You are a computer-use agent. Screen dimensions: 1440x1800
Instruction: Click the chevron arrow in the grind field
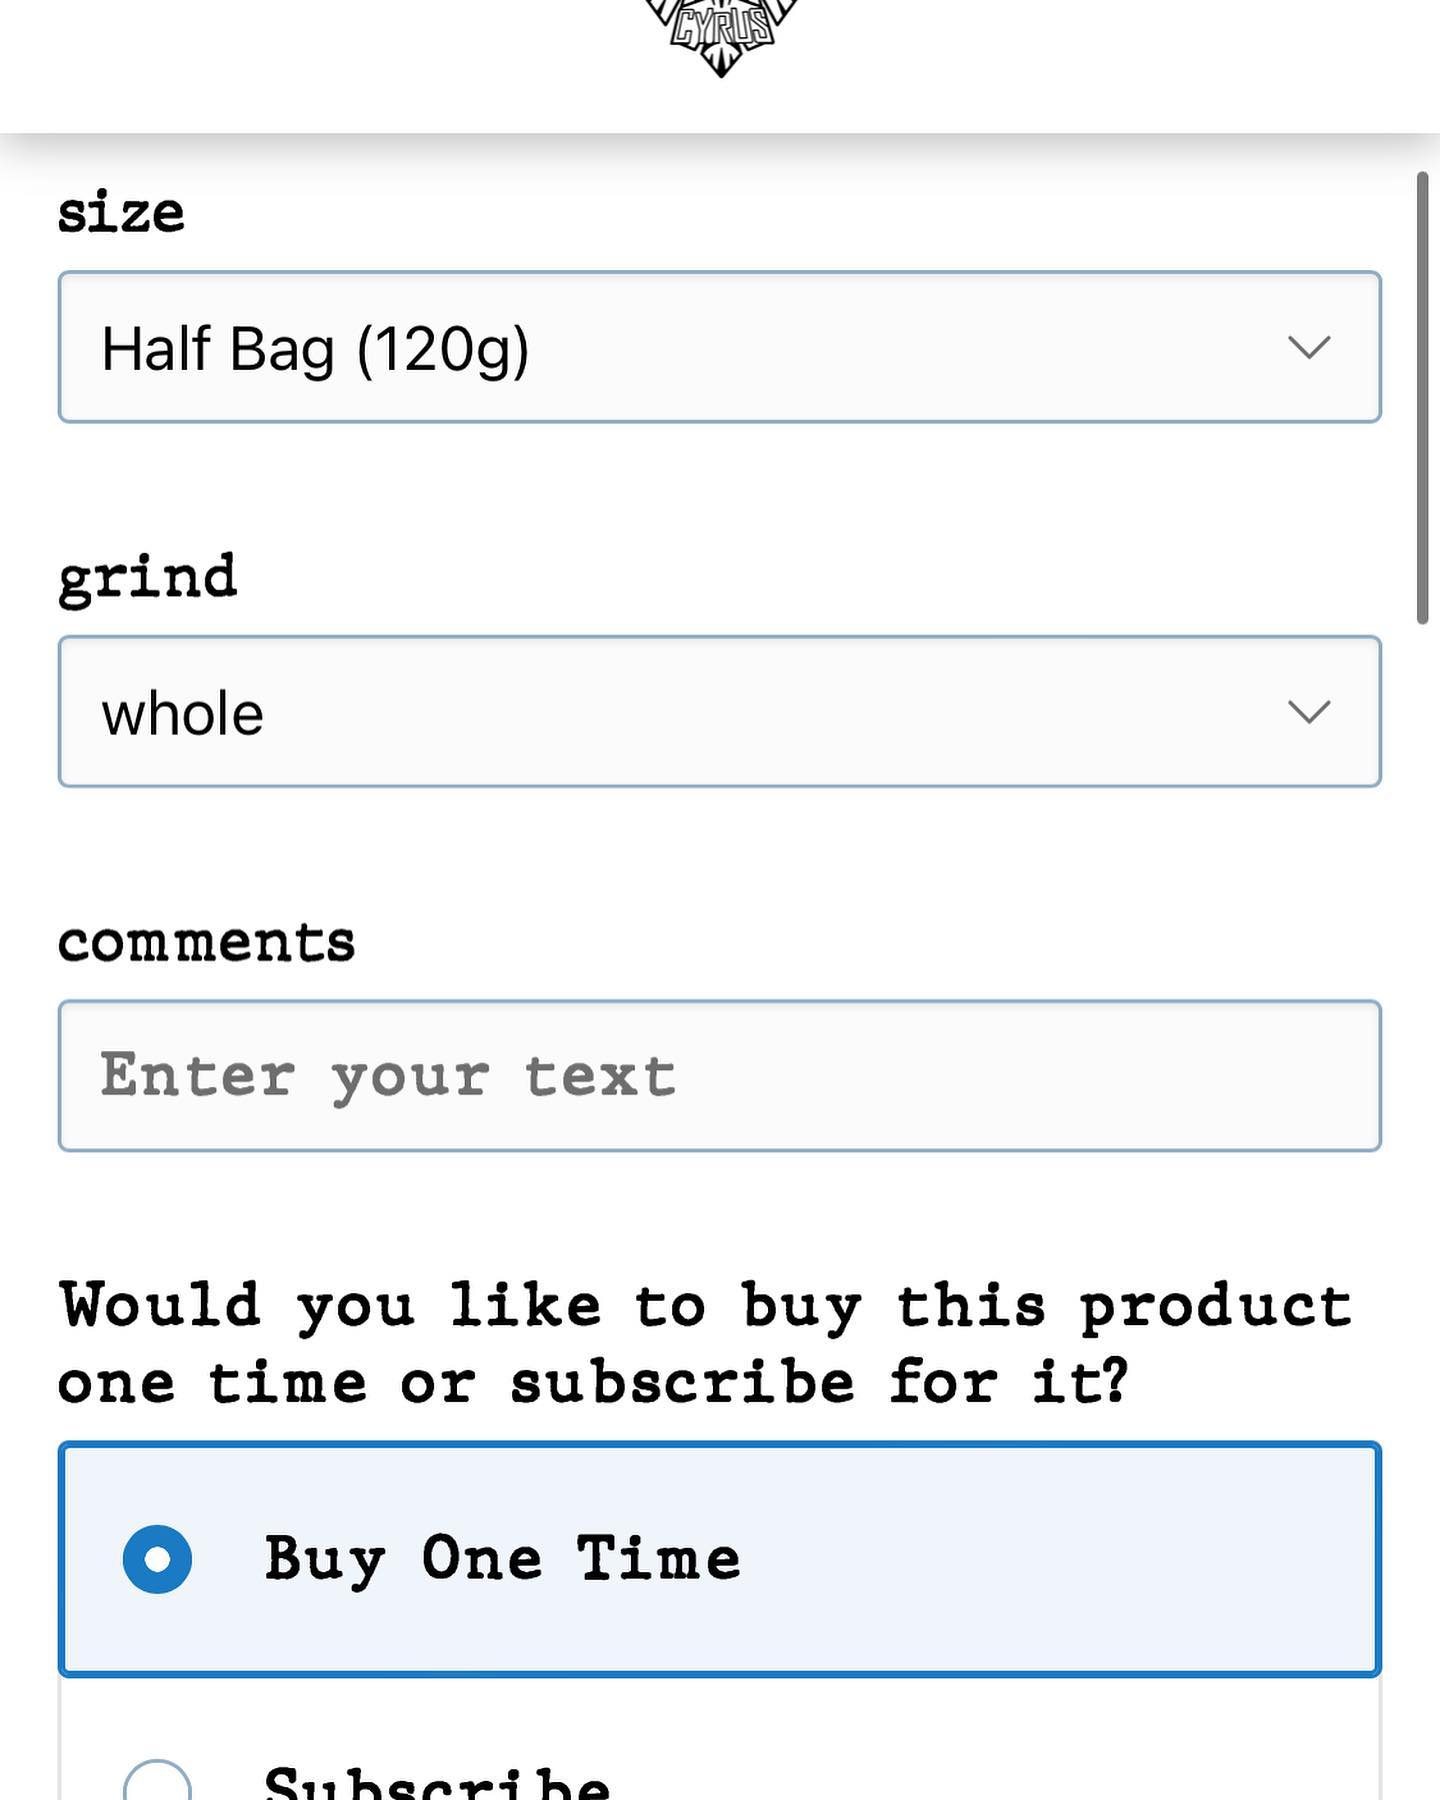(1308, 712)
